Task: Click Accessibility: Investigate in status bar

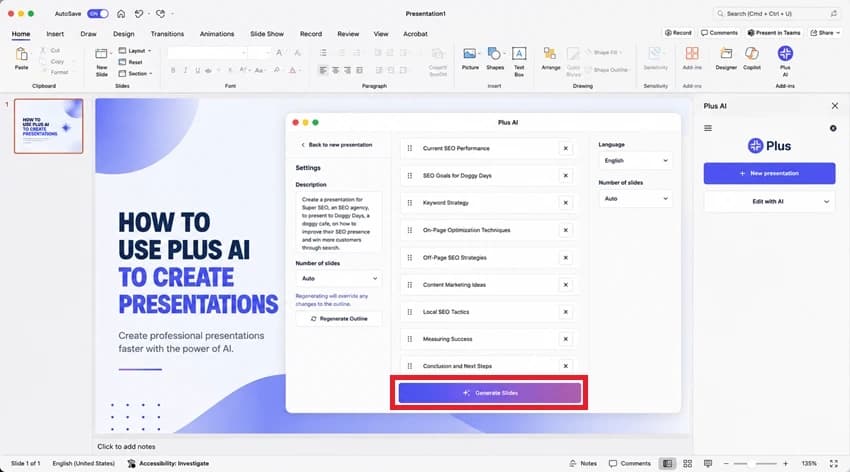Action: tap(168, 463)
